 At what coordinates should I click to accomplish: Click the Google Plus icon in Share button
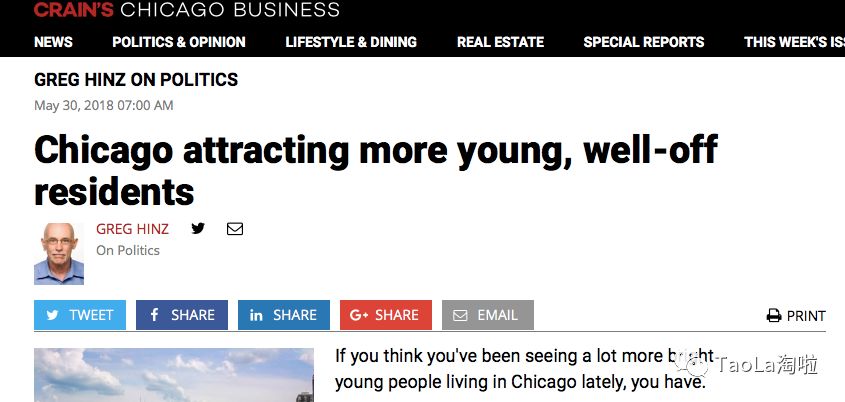point(359,315)
